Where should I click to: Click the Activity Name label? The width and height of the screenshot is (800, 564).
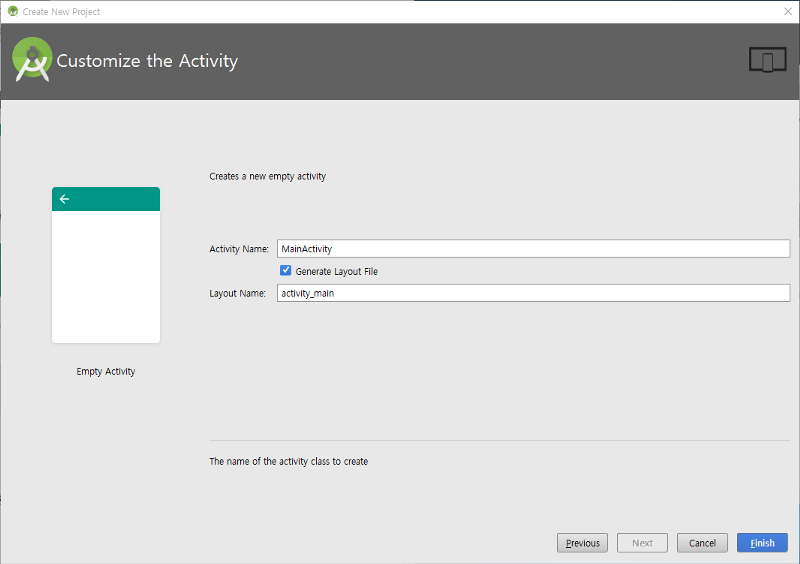pyautogui.click(x=239, y=249)
